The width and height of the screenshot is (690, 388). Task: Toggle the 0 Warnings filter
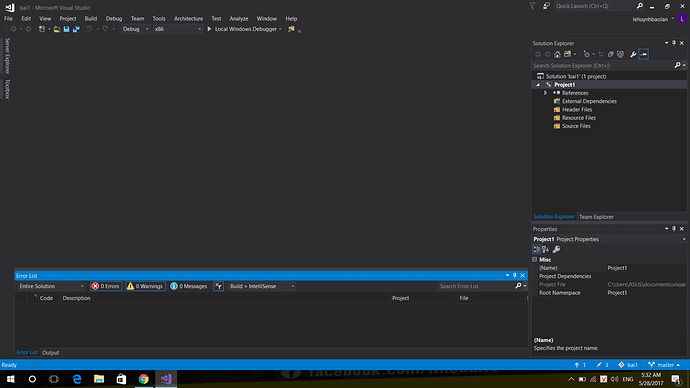pos(145,286)
